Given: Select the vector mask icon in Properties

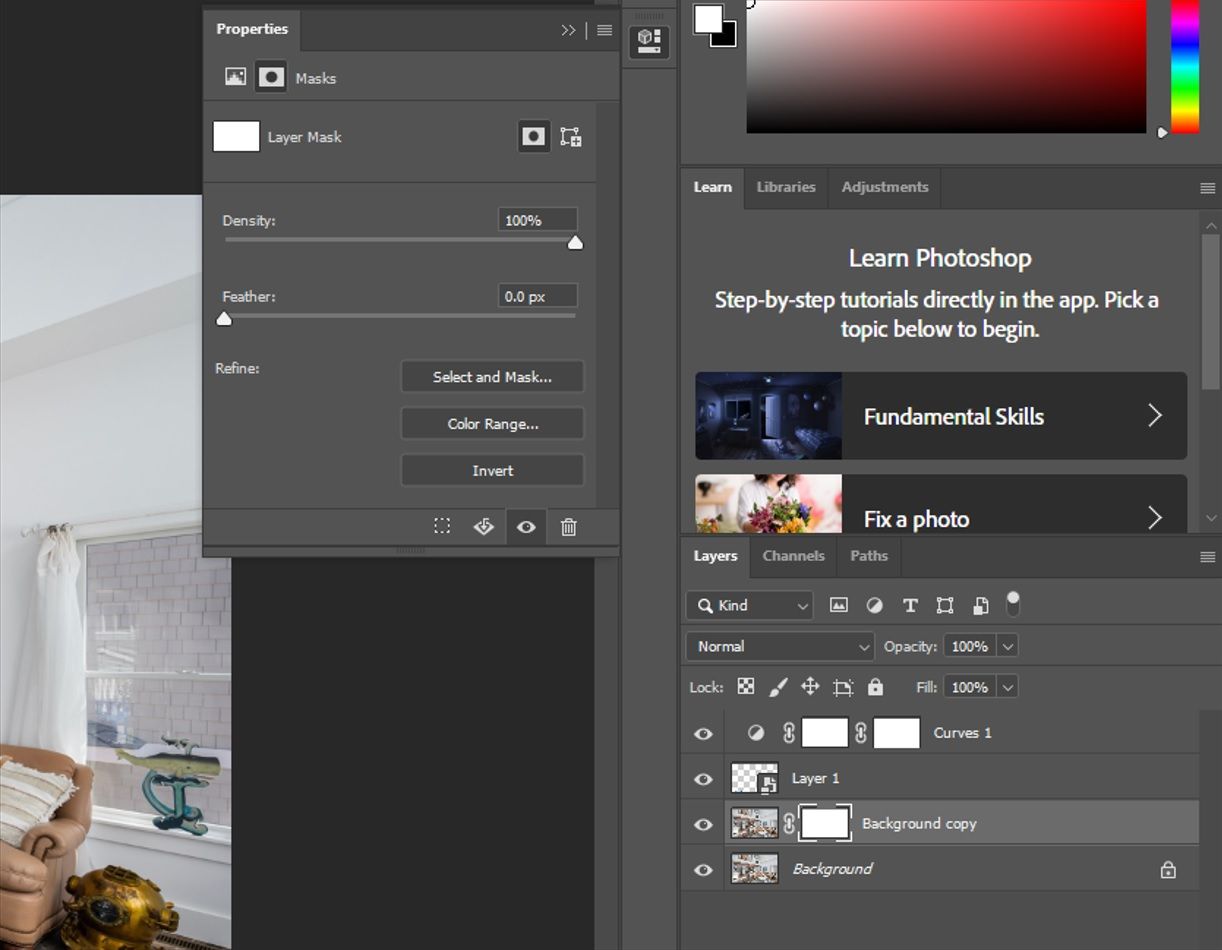Looking at the screenshot, I should [571, 137].
